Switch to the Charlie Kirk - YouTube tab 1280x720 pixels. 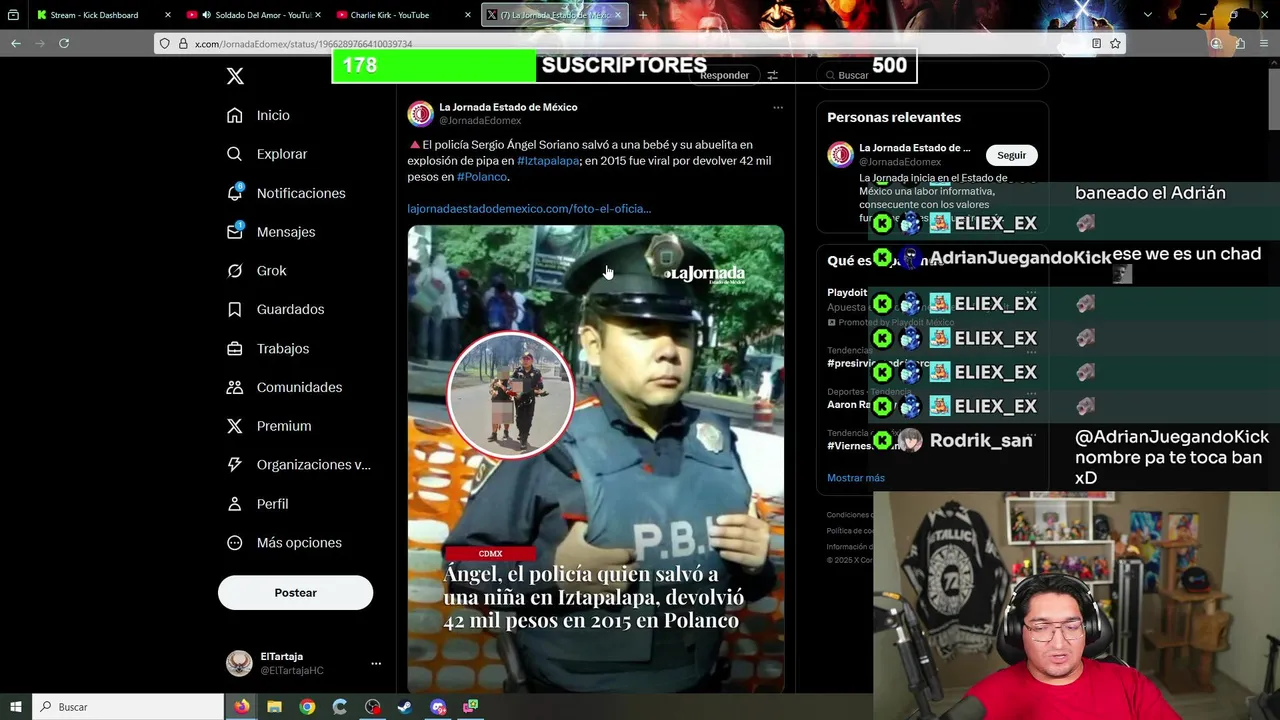[390, 15]
